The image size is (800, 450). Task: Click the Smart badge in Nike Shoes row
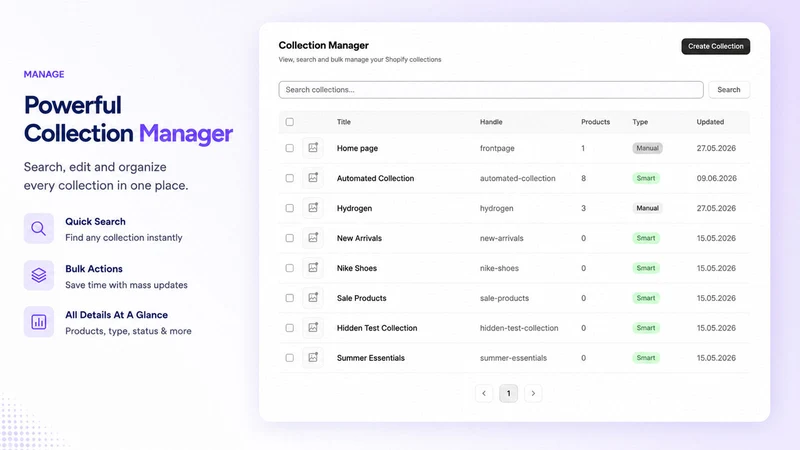point(646,268)
